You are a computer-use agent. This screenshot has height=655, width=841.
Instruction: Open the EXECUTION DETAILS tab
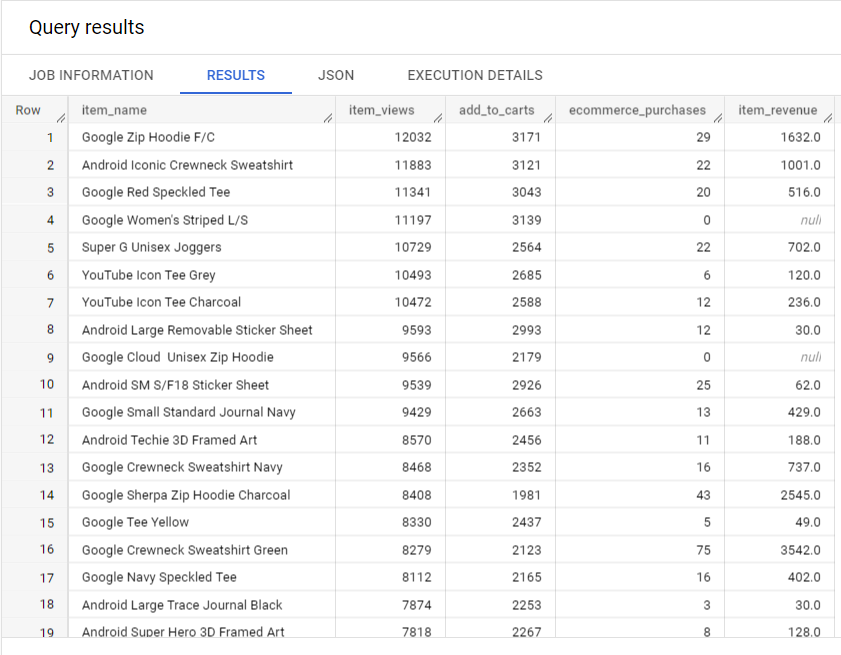click(475, 75)
